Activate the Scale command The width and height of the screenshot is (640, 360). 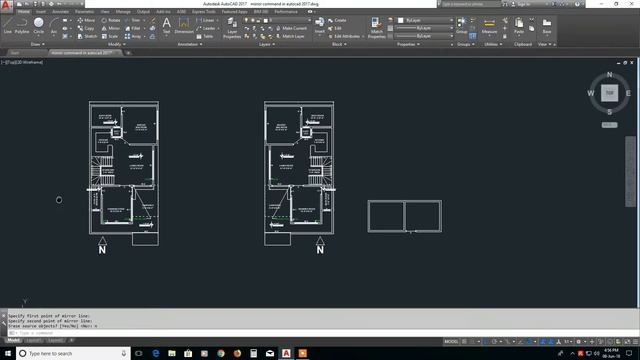tap(110, 36)
